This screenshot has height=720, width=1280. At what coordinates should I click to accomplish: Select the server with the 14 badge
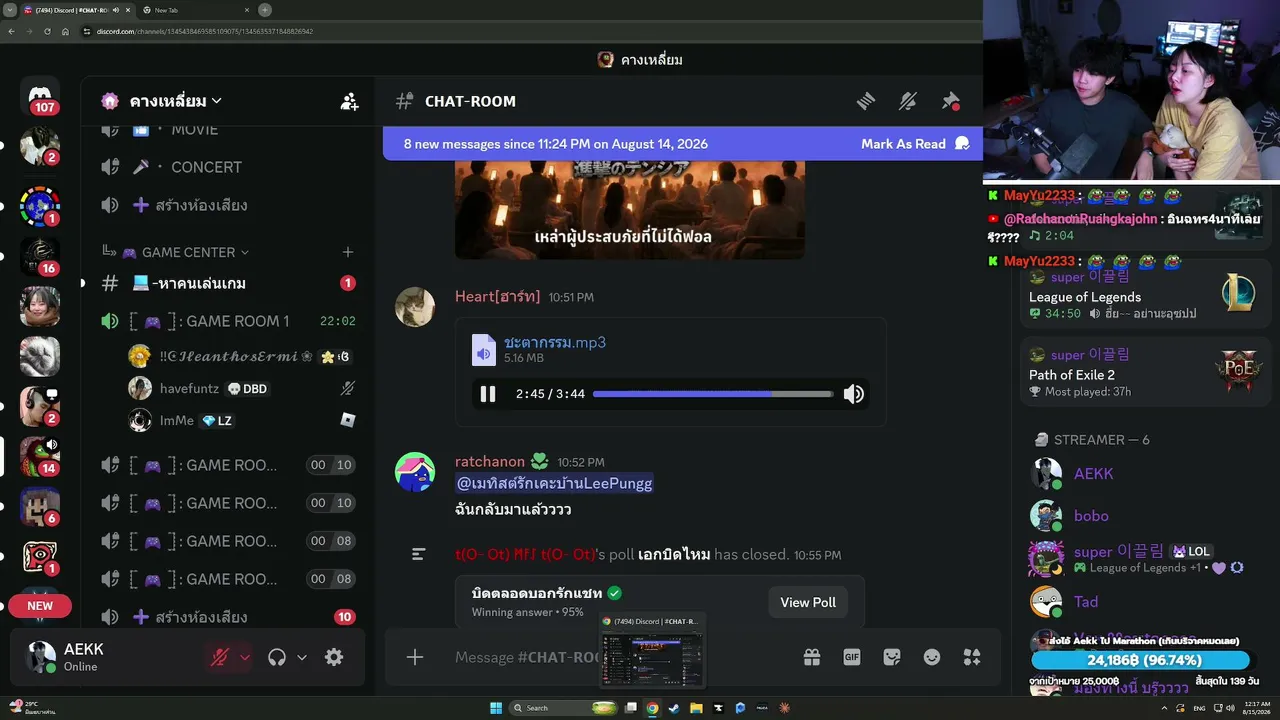[40, 457]
